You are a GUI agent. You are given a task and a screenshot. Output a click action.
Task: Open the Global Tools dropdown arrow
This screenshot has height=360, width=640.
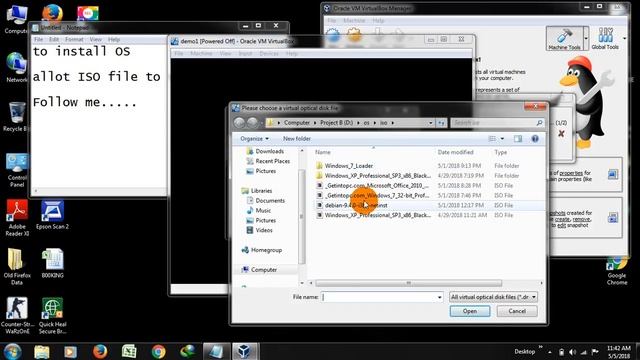(x=624, y=38)
